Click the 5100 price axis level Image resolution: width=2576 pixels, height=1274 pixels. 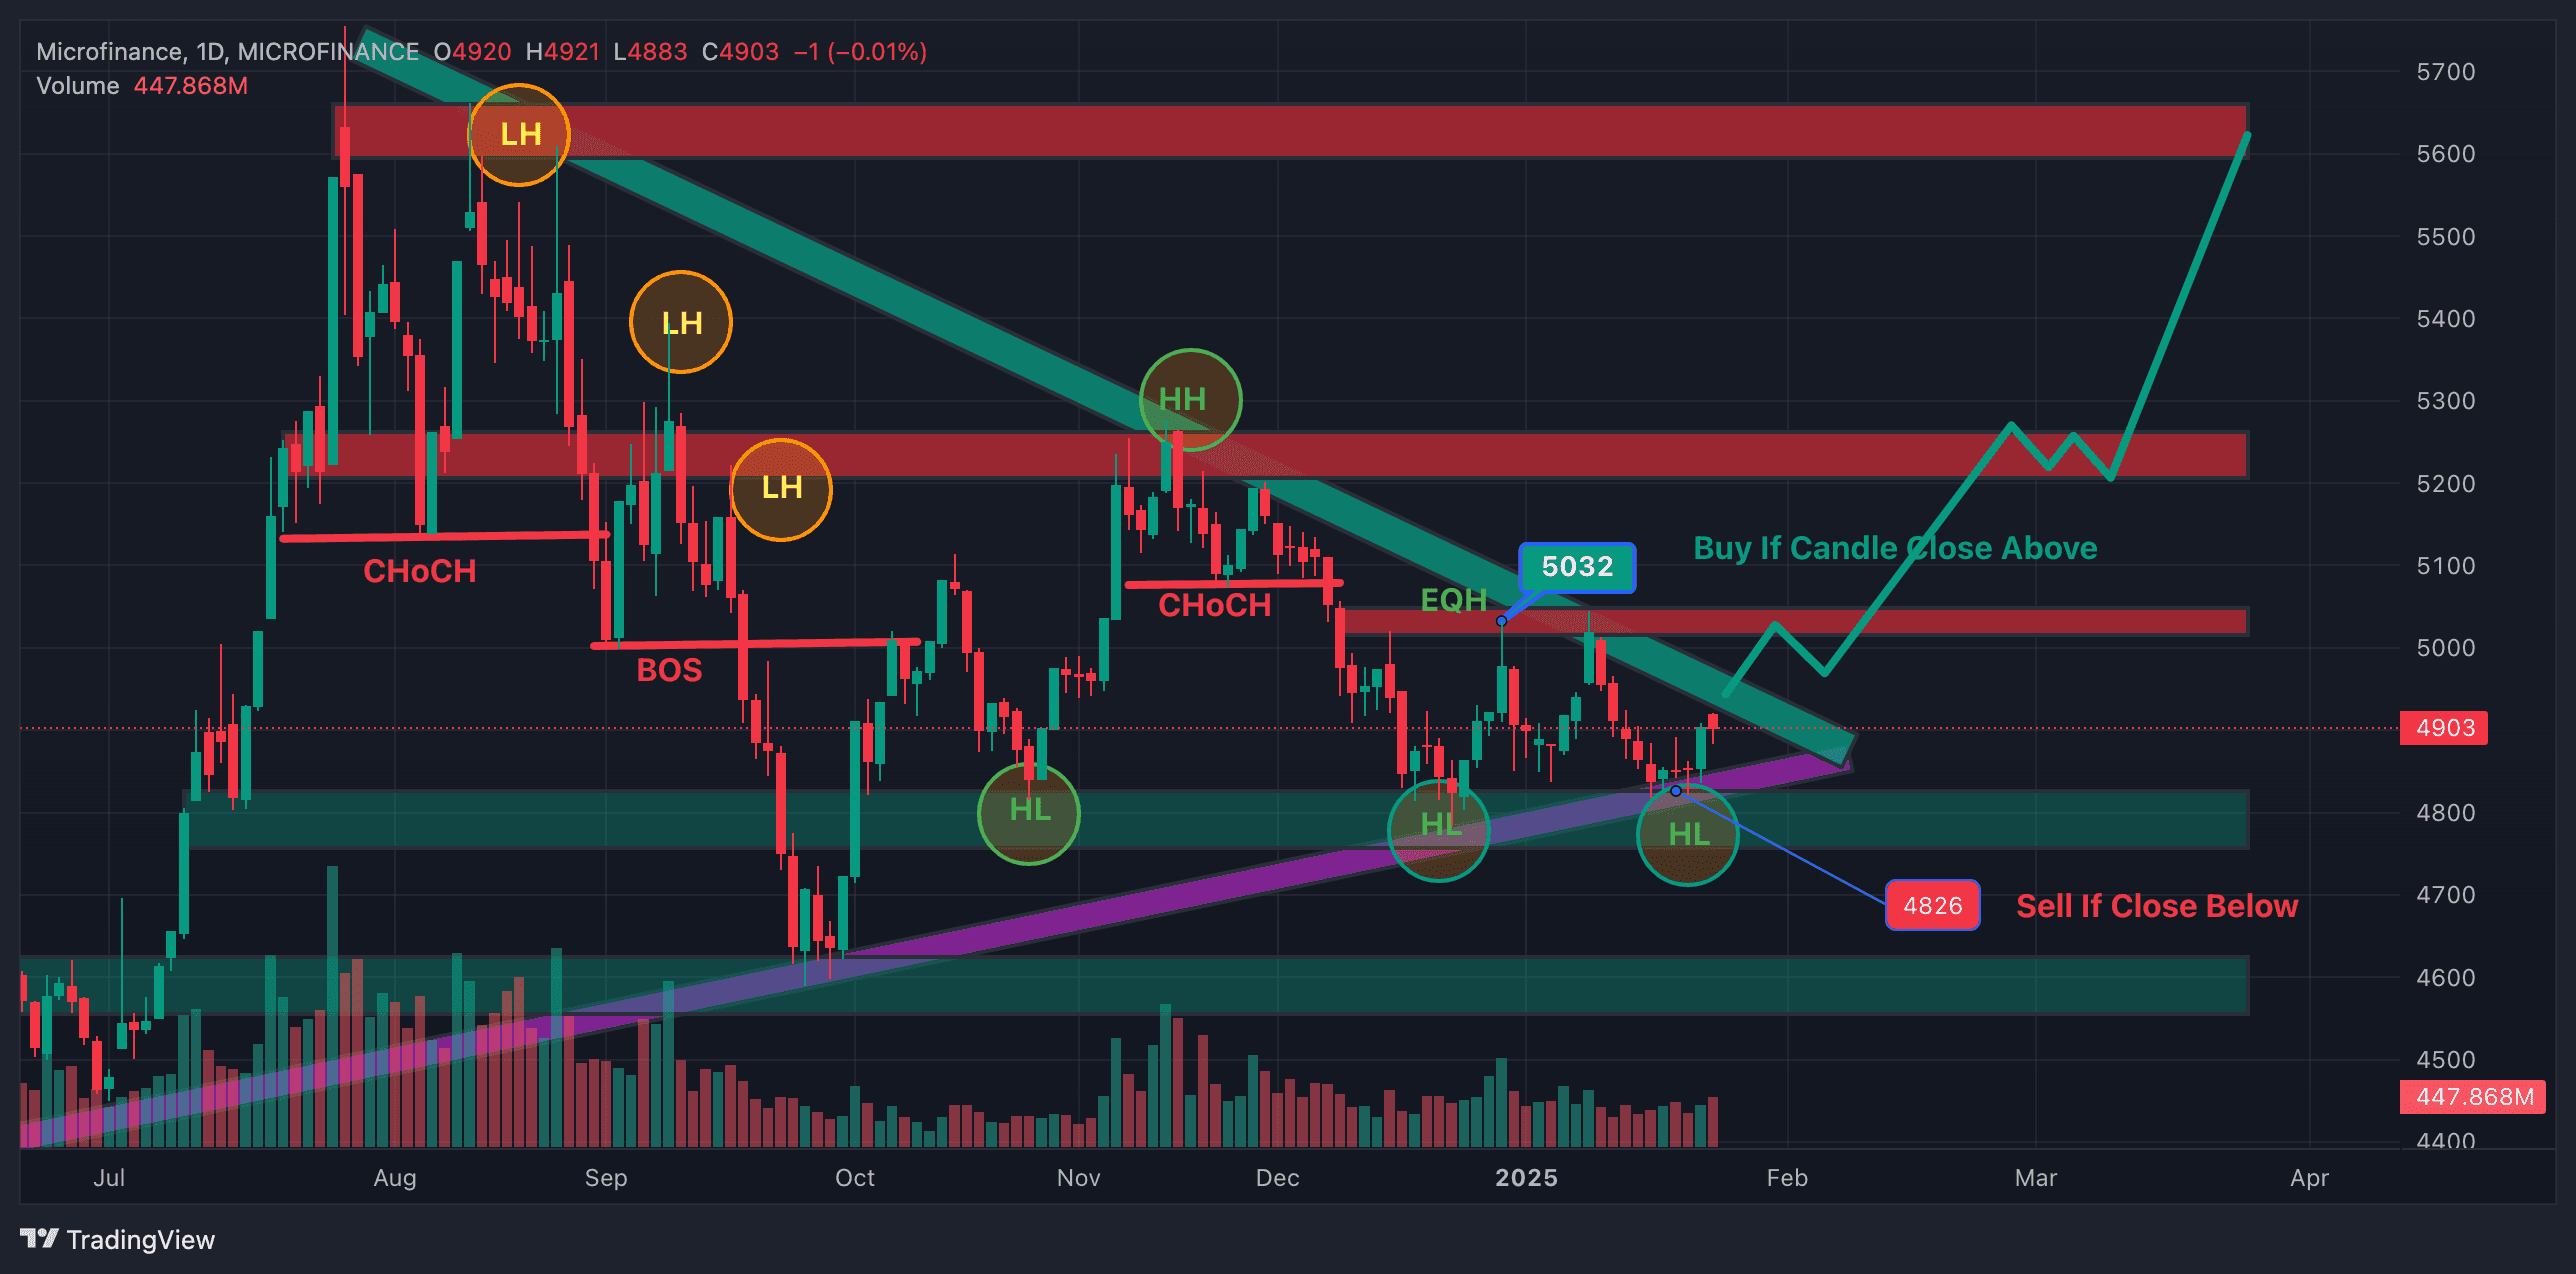pyautogui.click(x=2445, y=566)
